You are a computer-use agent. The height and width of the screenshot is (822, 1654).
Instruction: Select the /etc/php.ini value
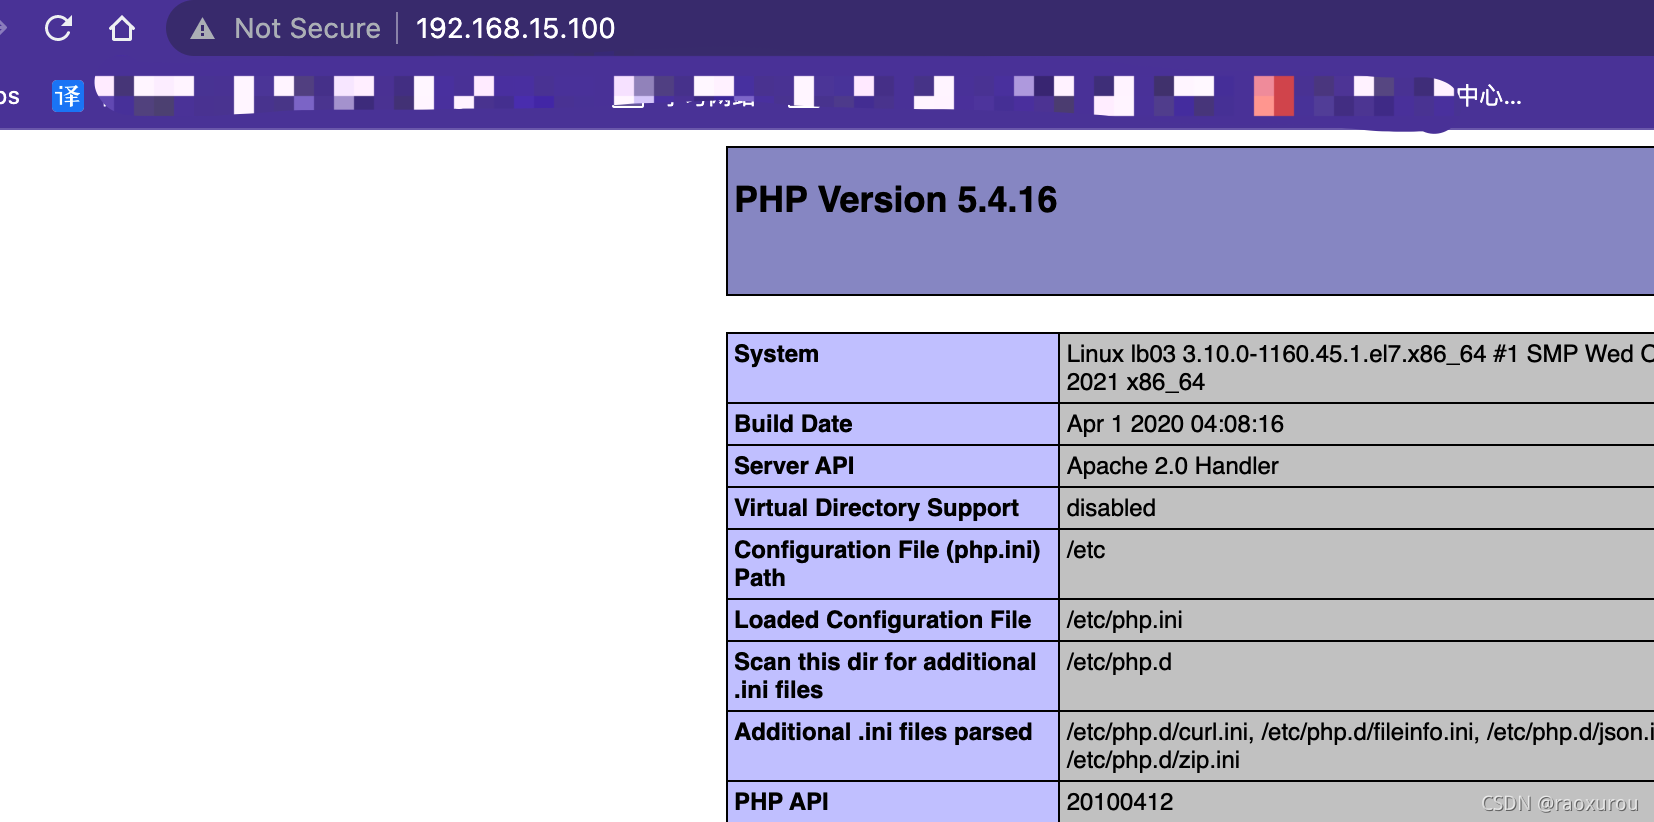pos(1124,620)
